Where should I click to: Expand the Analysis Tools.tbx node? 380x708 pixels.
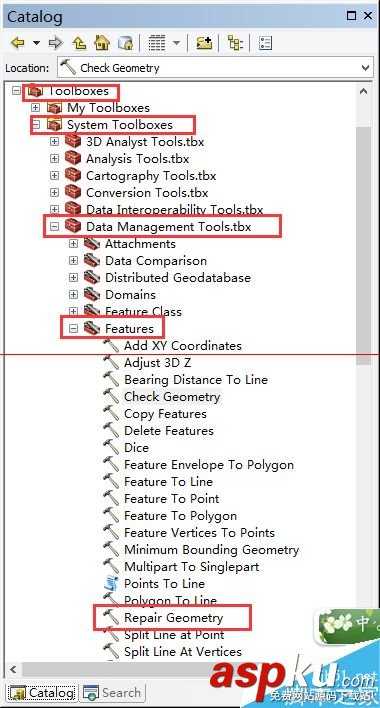55,159
